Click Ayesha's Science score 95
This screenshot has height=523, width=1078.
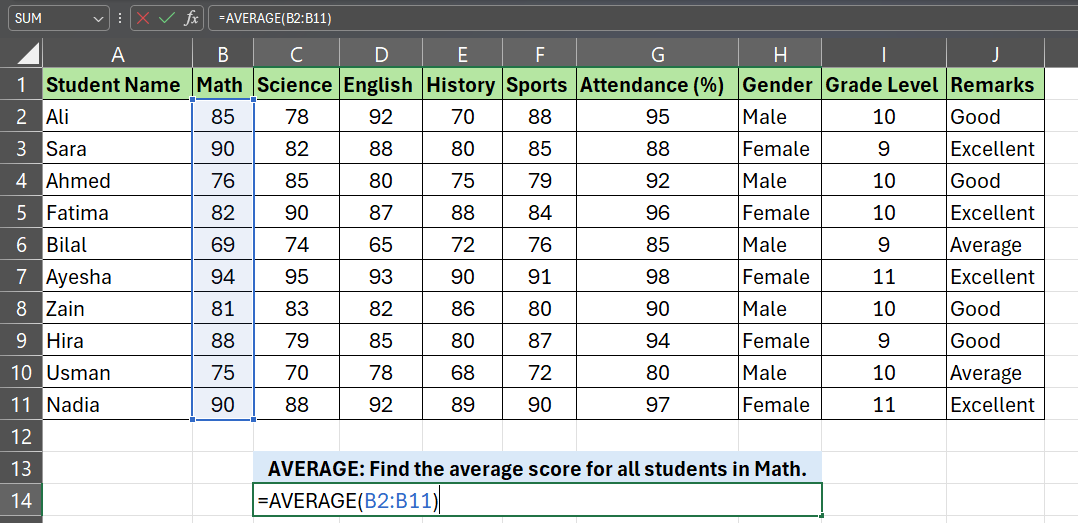(x=296, y=276)
